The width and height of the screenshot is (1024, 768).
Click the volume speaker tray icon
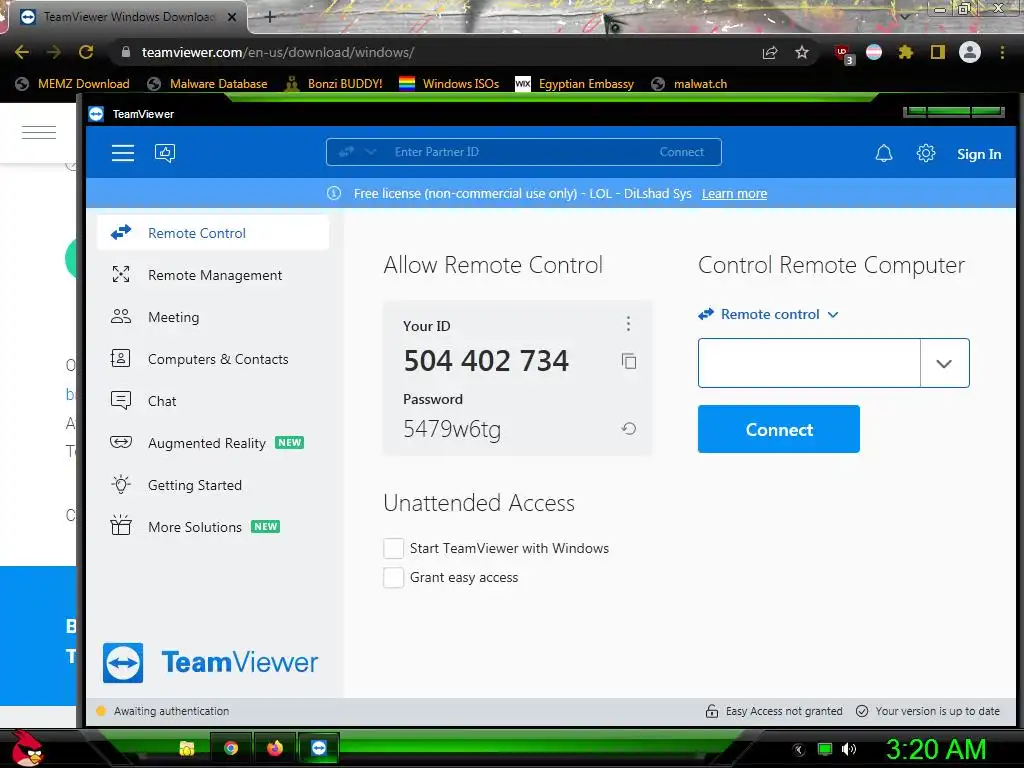(x=849, y=749)
